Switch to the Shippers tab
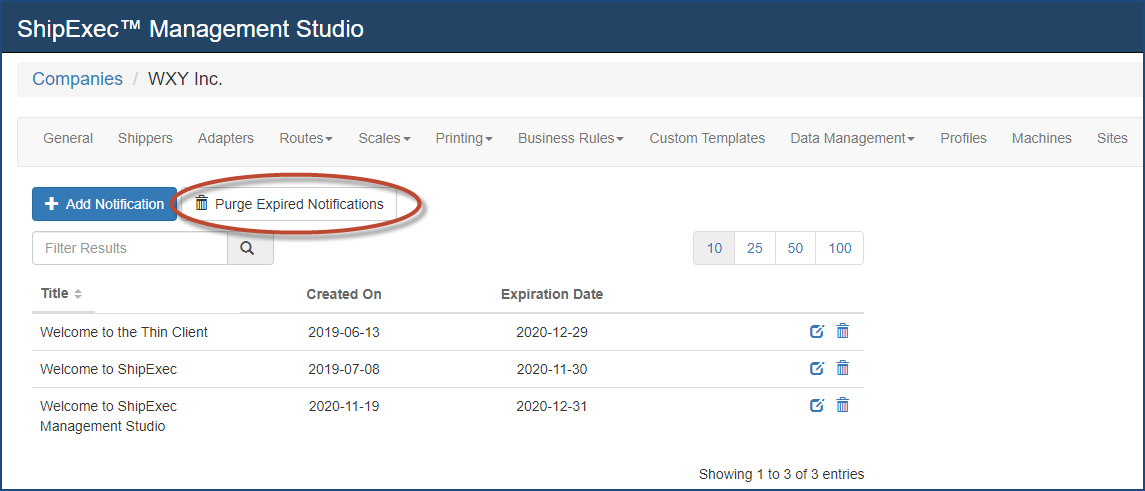Screen dimensions: 1145x491 pyautogui.click(x=145, y=138)
